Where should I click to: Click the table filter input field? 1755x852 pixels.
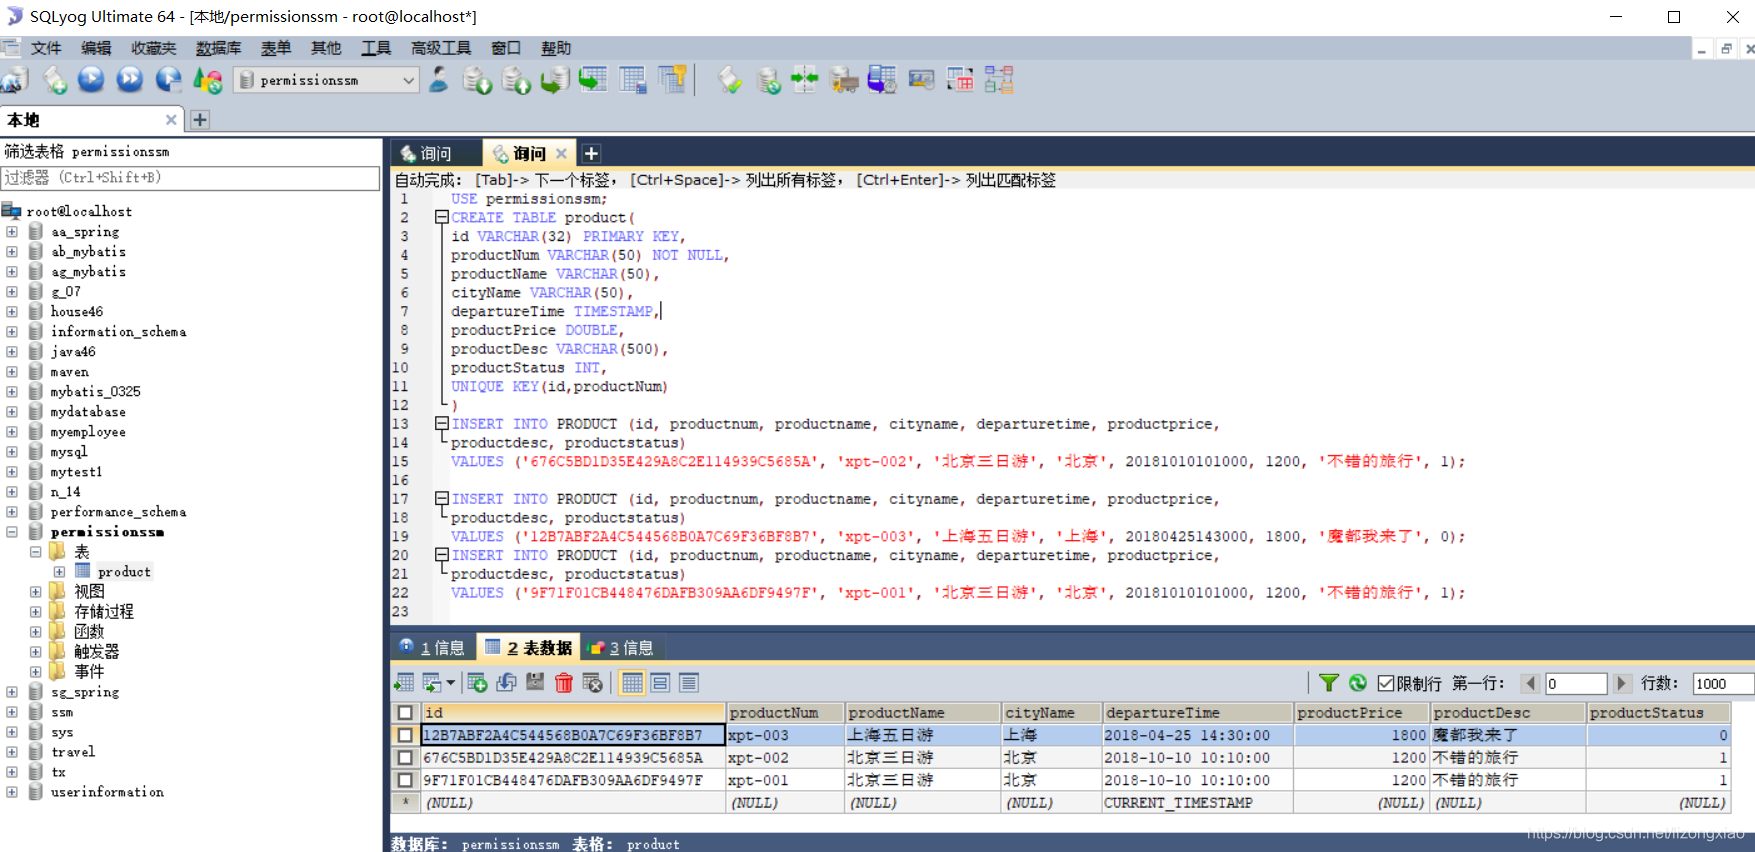click(190, 177)
